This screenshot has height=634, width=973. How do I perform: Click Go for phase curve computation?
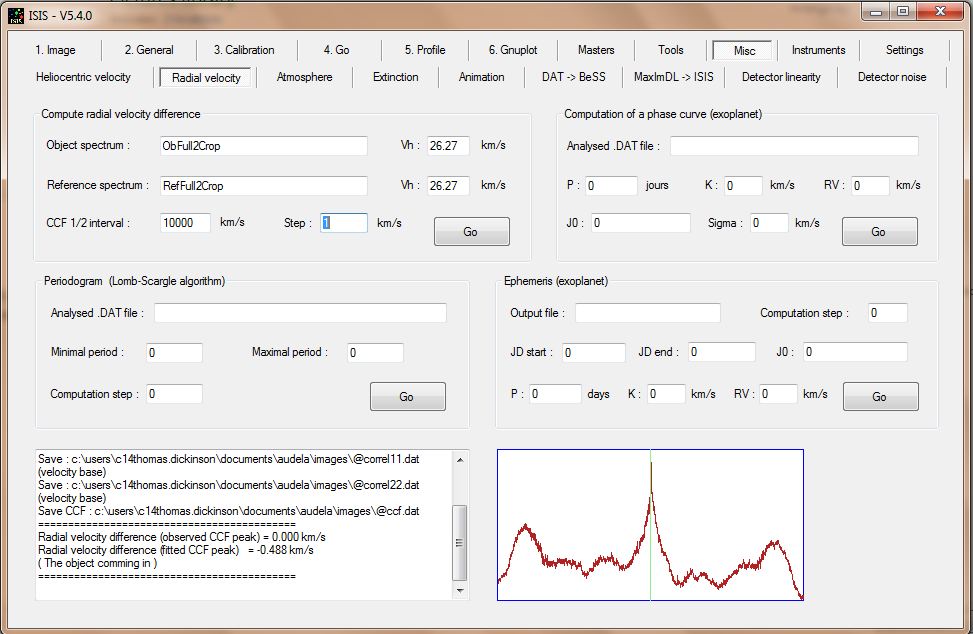coord(879,231)
